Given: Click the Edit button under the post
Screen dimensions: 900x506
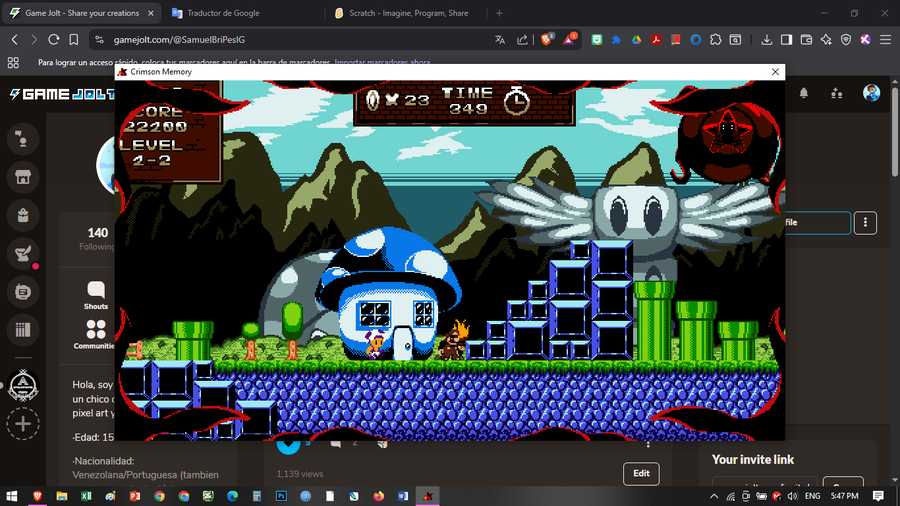Looking at the screenshot, I should click(x=641, y=473).
